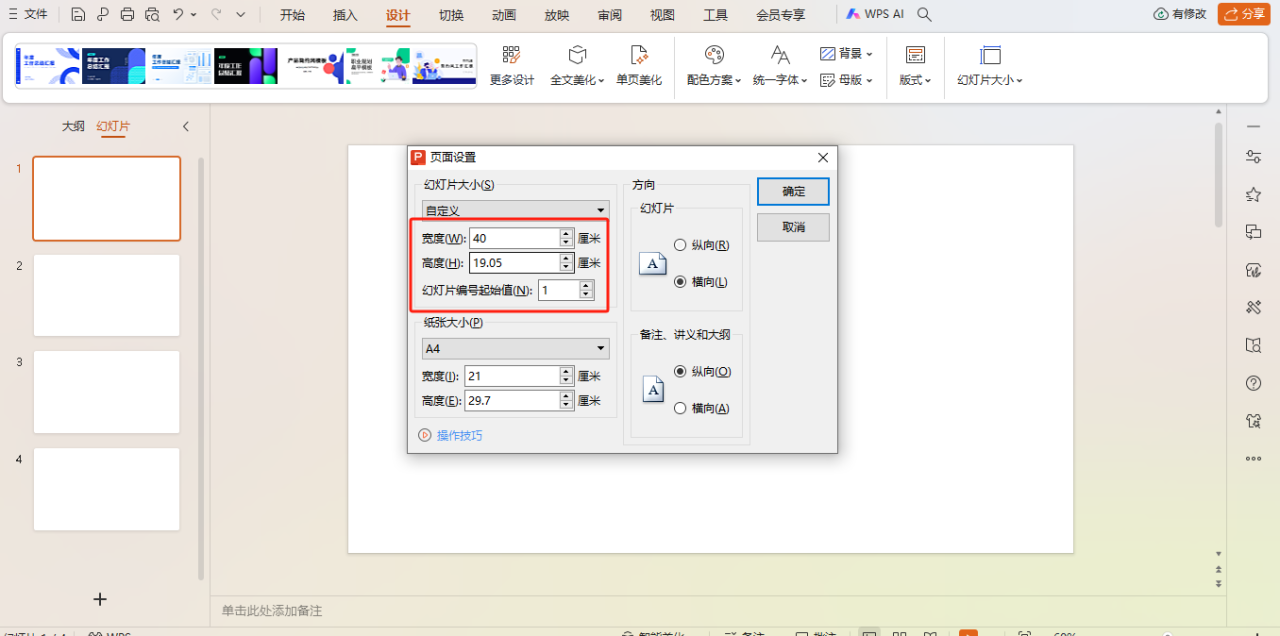Select 横向 orientation for notes and handouts

681,407
